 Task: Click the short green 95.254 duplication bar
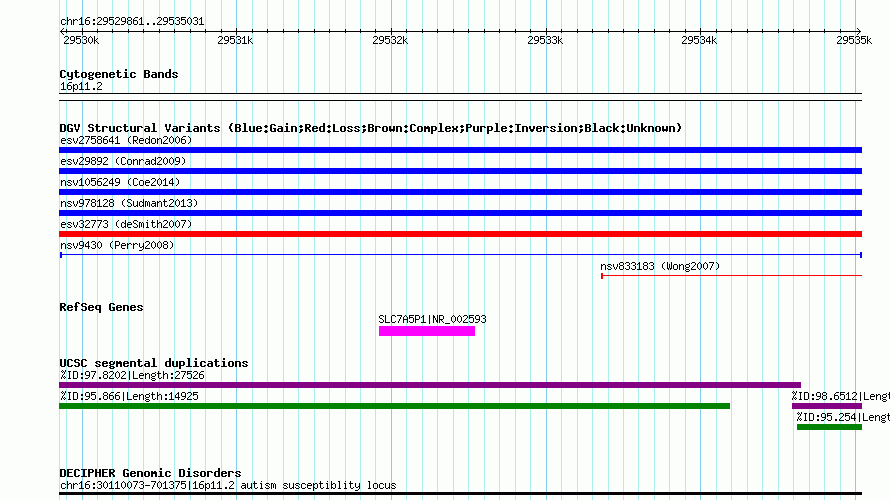[829, 427]
